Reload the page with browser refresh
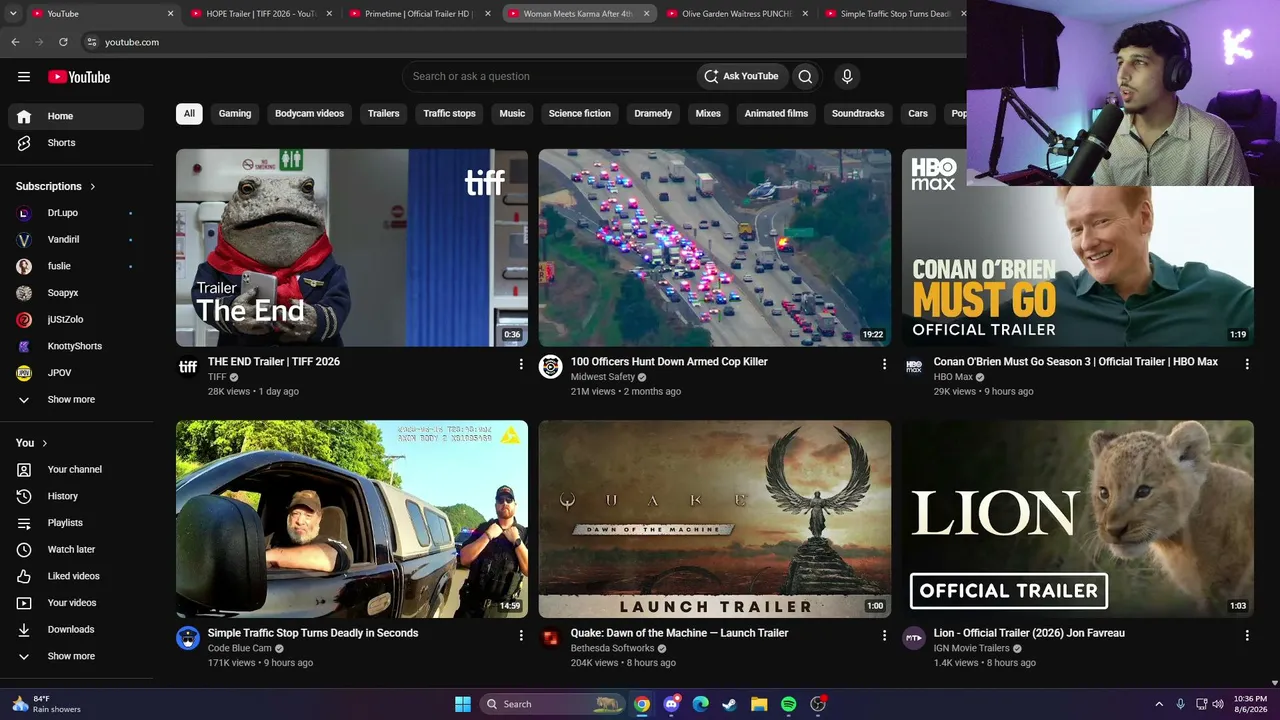The width and height of the screenshot is (1280, 720). pyautogui.click(x=63, y=42)
